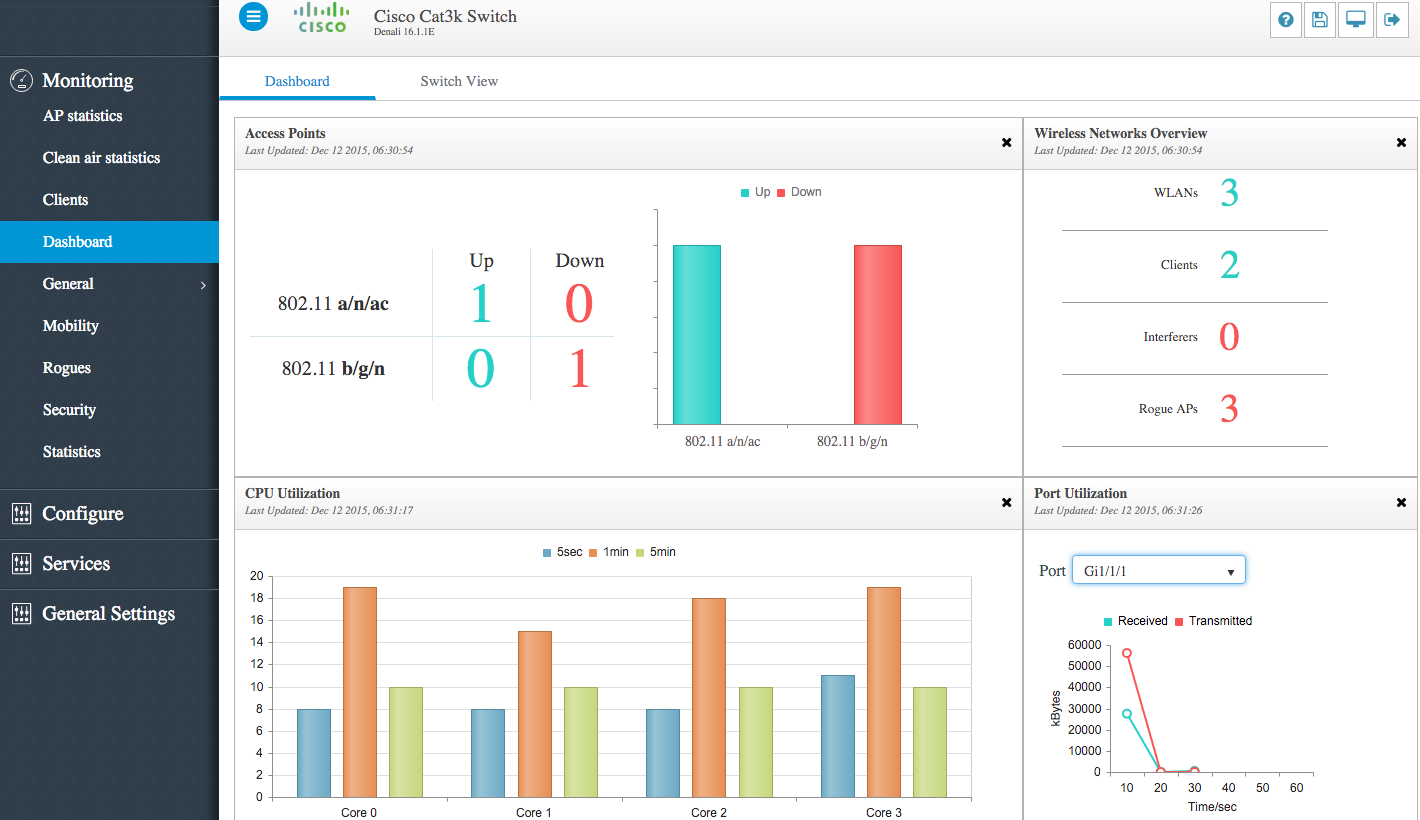Toggle the 5sec series in CPU legend
This screenshot has width=1420, height=820.
point(562,552)
